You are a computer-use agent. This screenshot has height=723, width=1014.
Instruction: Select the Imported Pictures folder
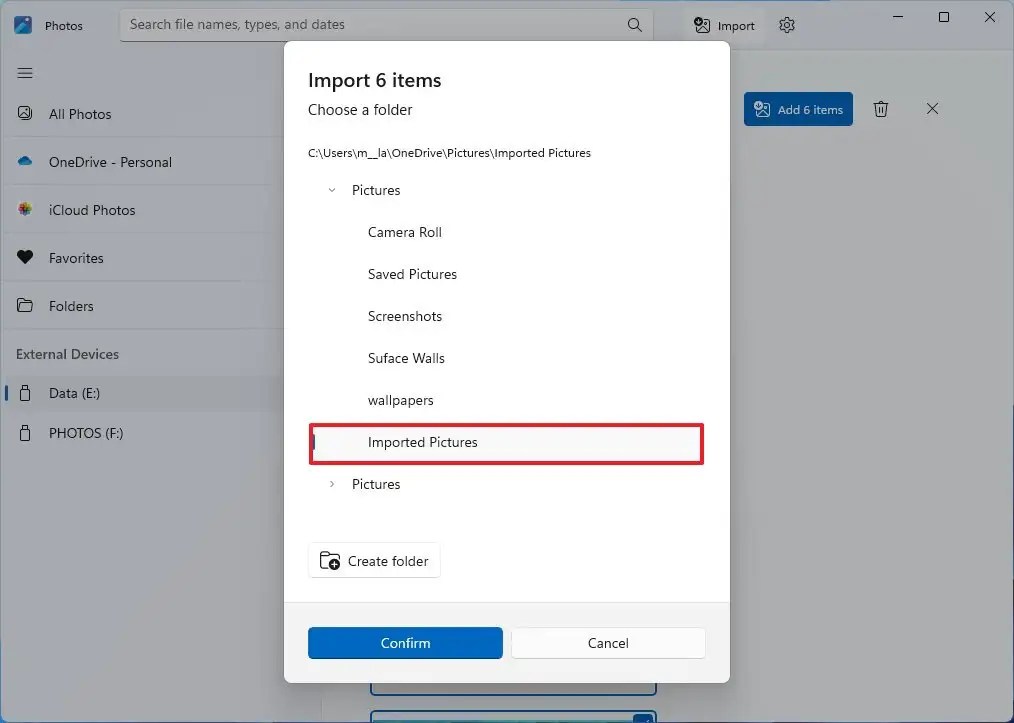(422, 442)
